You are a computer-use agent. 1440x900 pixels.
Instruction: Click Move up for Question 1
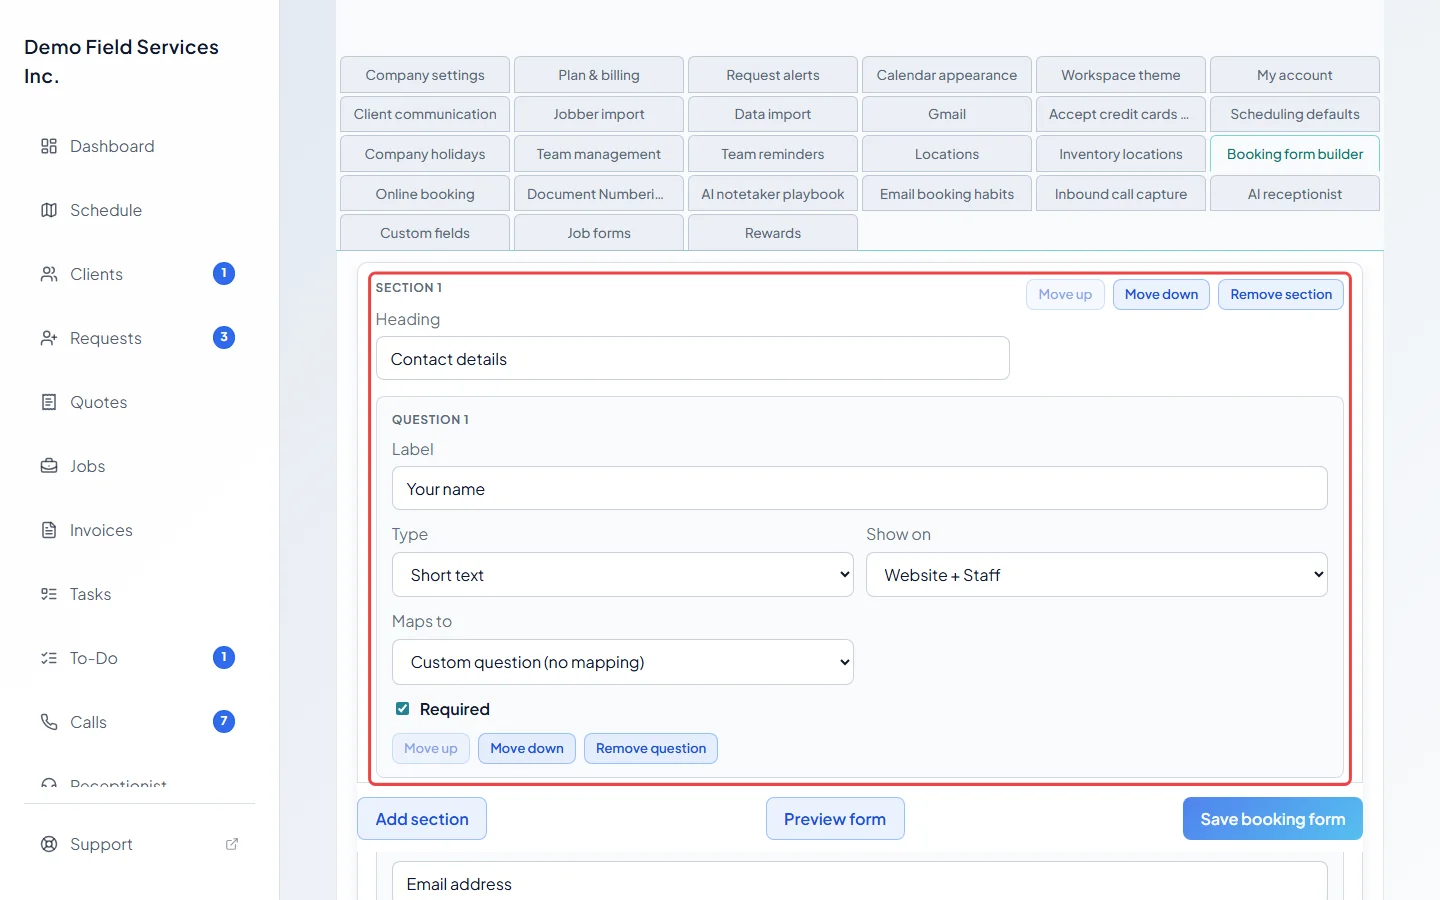pos(431,748)
